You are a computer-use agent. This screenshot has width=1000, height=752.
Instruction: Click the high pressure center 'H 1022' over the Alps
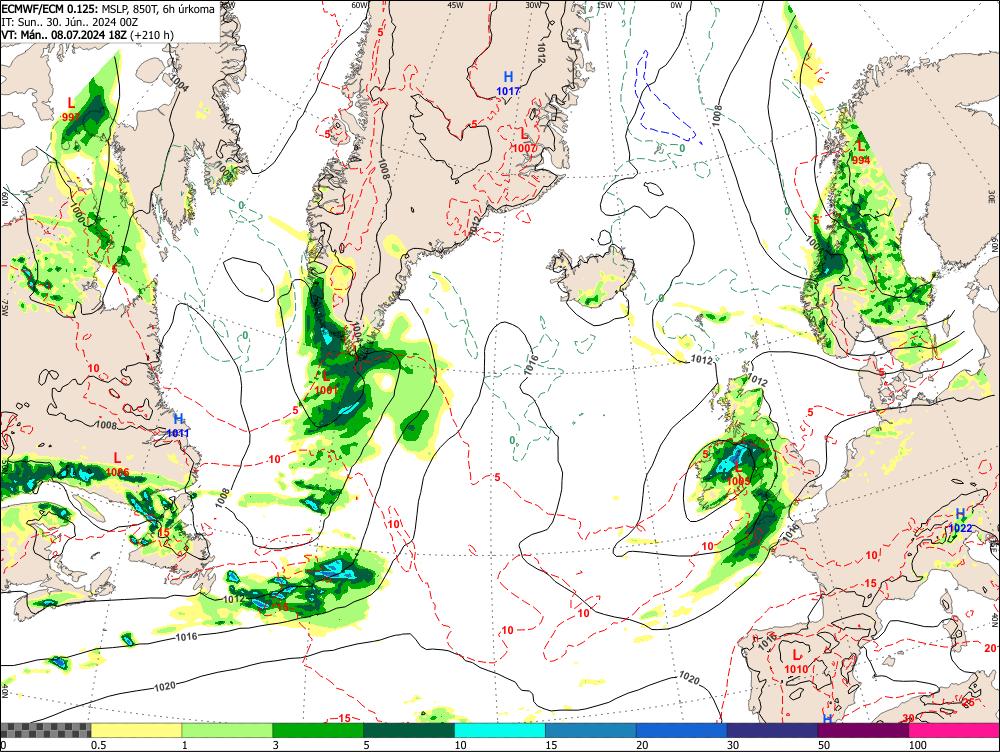click(960, 520)
